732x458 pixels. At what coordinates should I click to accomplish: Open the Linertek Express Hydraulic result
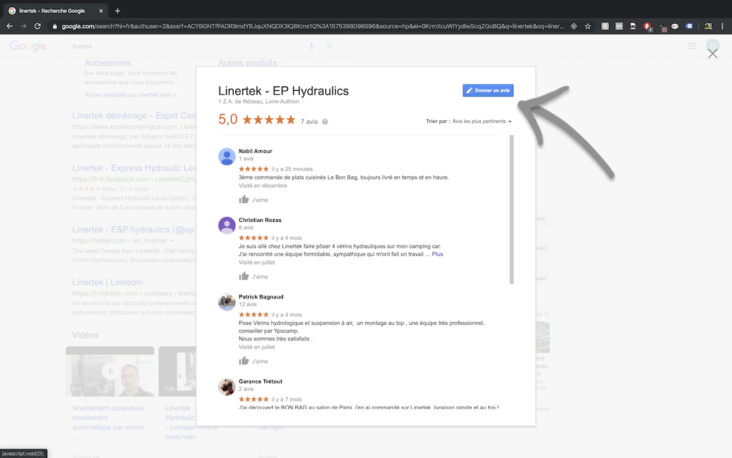(x=134, y=168)
